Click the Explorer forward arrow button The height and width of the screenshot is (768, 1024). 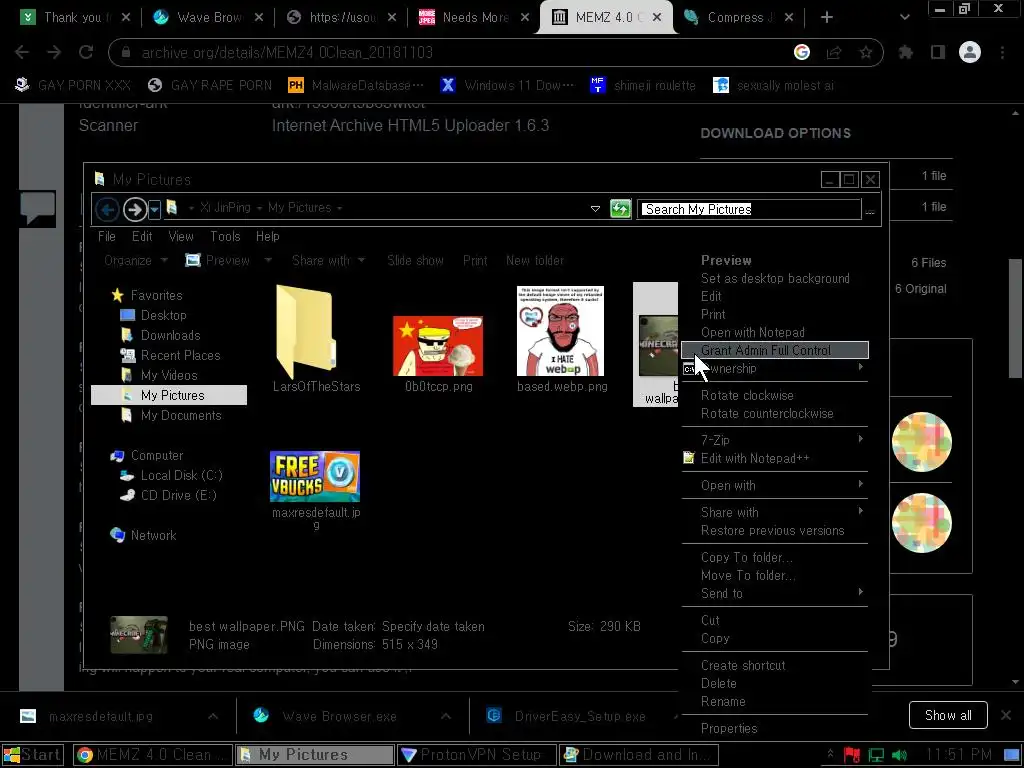tap(135, 209)
